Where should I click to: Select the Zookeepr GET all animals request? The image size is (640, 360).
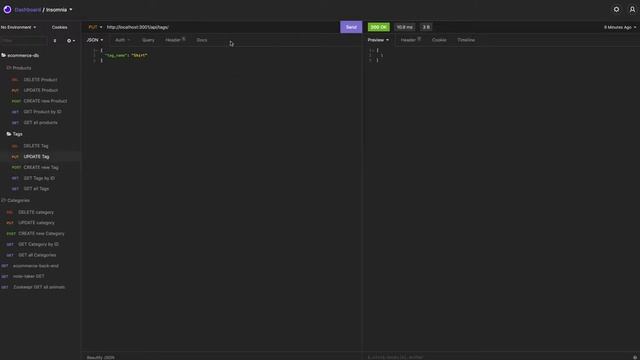tap(40, 287)
